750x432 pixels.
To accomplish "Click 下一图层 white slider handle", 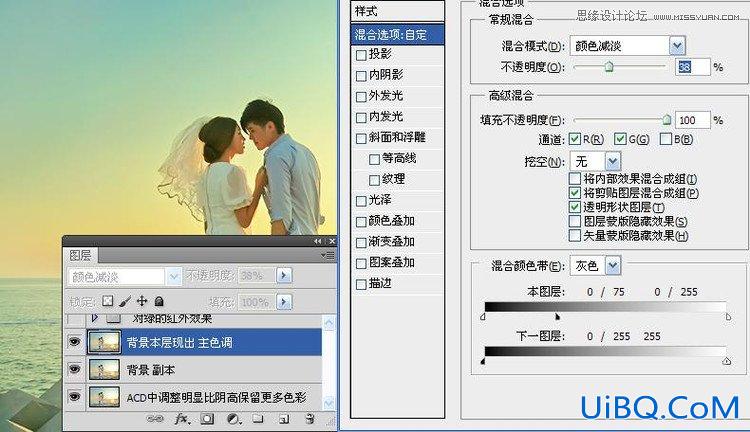I will click(x=727, y=361).
